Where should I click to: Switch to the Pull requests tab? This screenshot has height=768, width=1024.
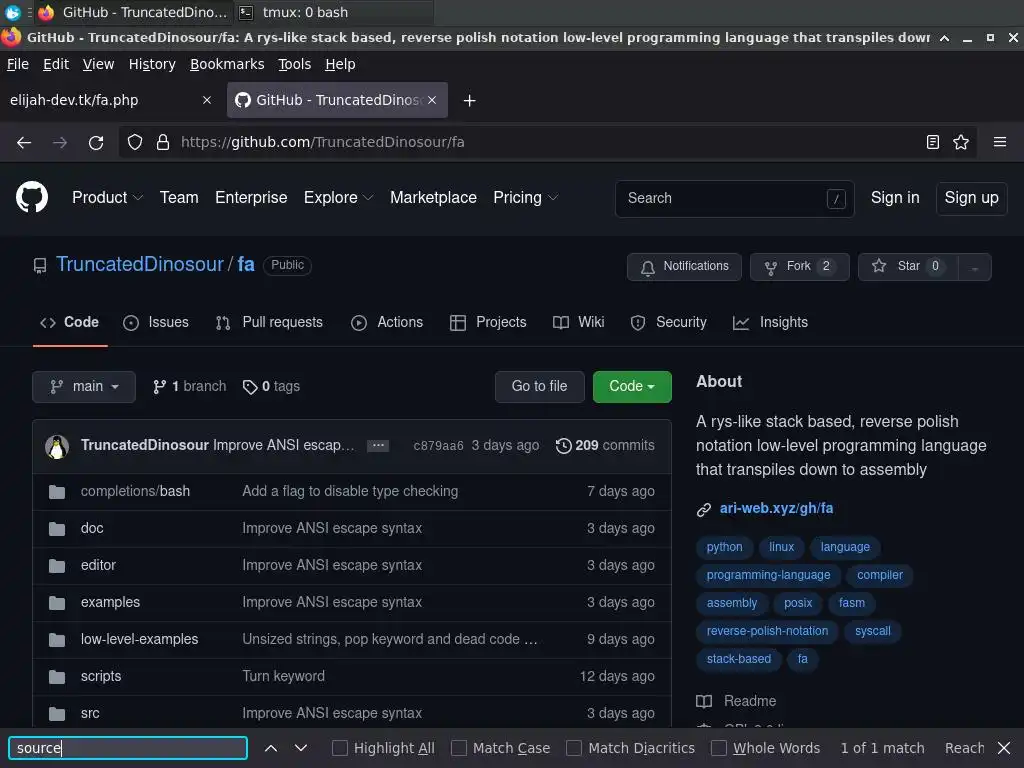point(269,323)
